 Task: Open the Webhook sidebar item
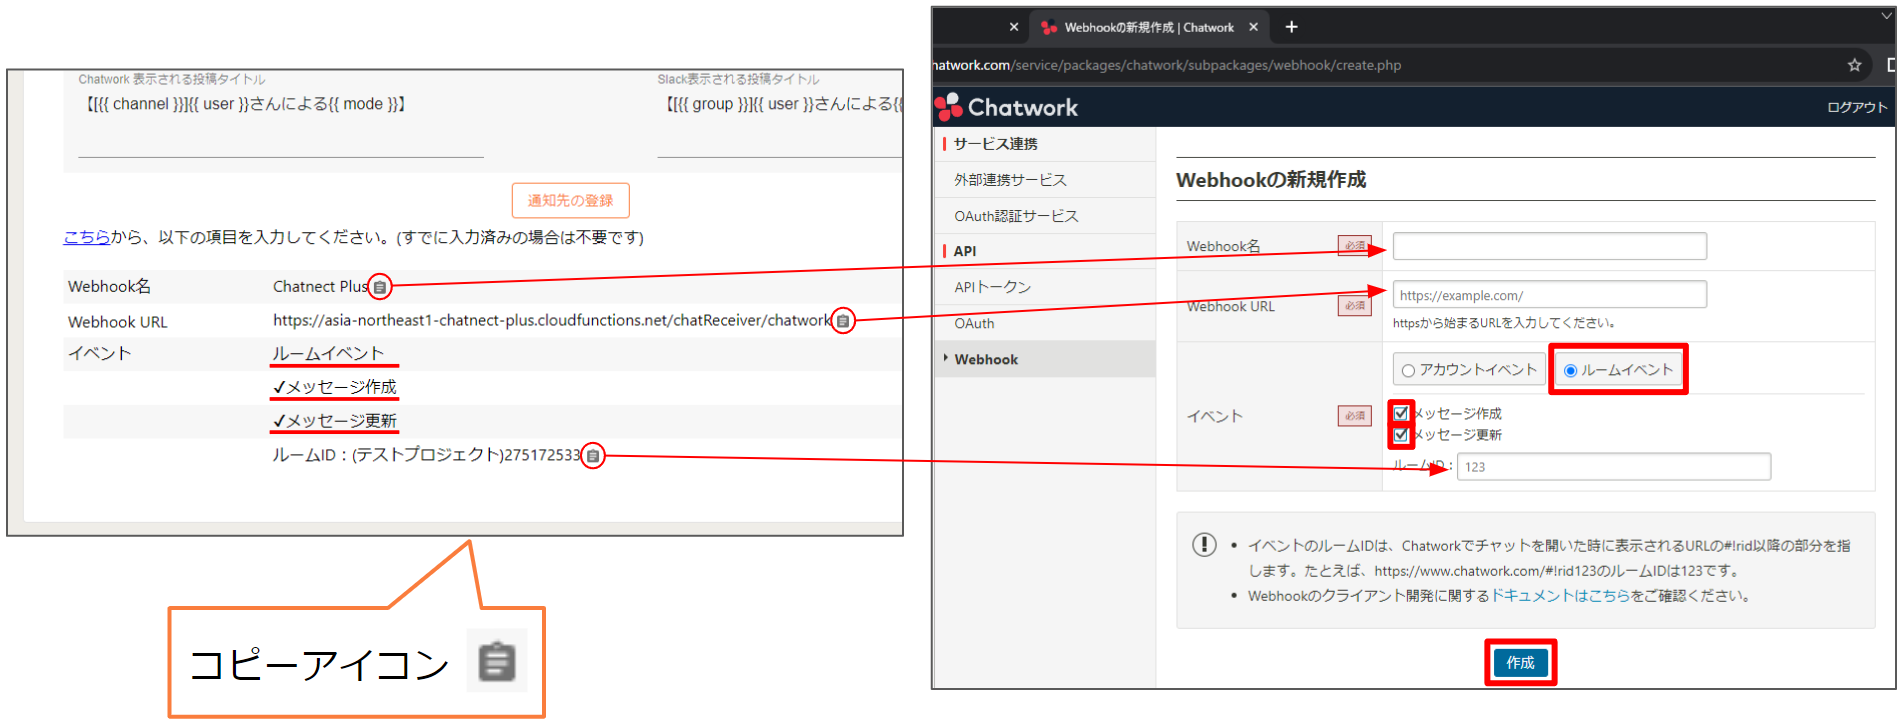pos(1044,359)
